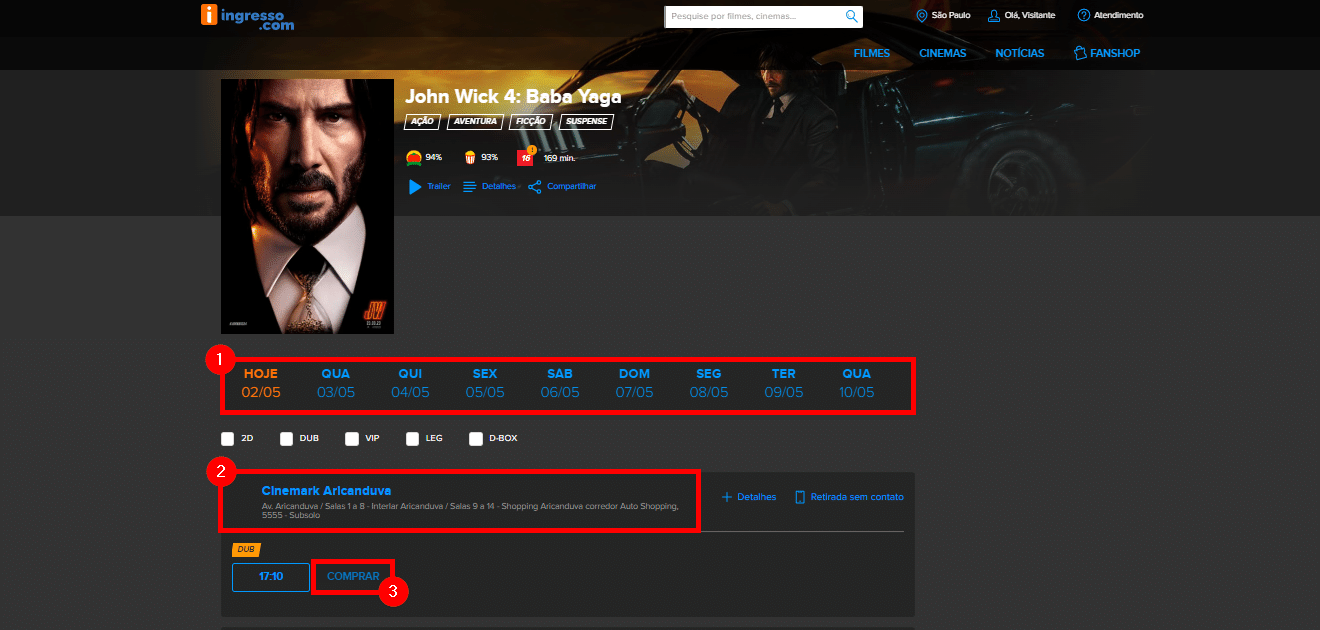Click the Compartilhar link text

point(571,186)
